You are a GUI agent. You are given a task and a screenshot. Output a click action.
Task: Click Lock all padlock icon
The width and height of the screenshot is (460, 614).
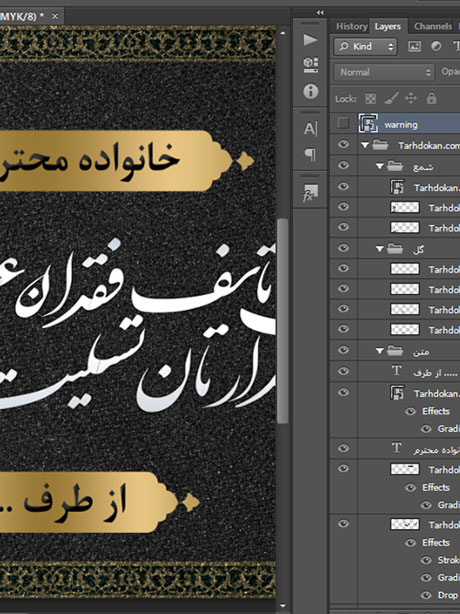tap(431, 98)
